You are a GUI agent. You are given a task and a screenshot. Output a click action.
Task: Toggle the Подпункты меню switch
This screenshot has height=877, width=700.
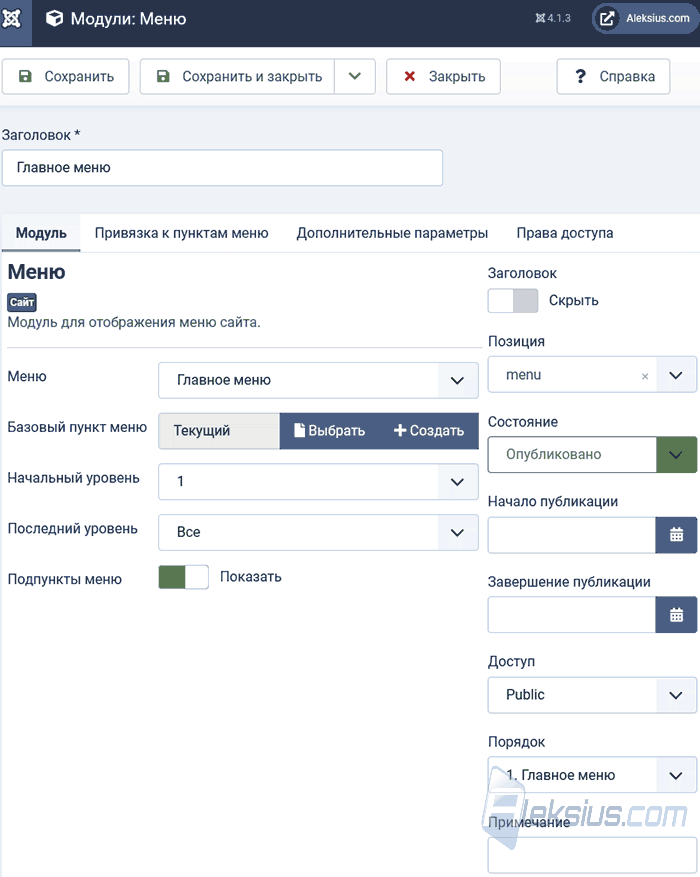pyautogui.click(x=183, y=577)
